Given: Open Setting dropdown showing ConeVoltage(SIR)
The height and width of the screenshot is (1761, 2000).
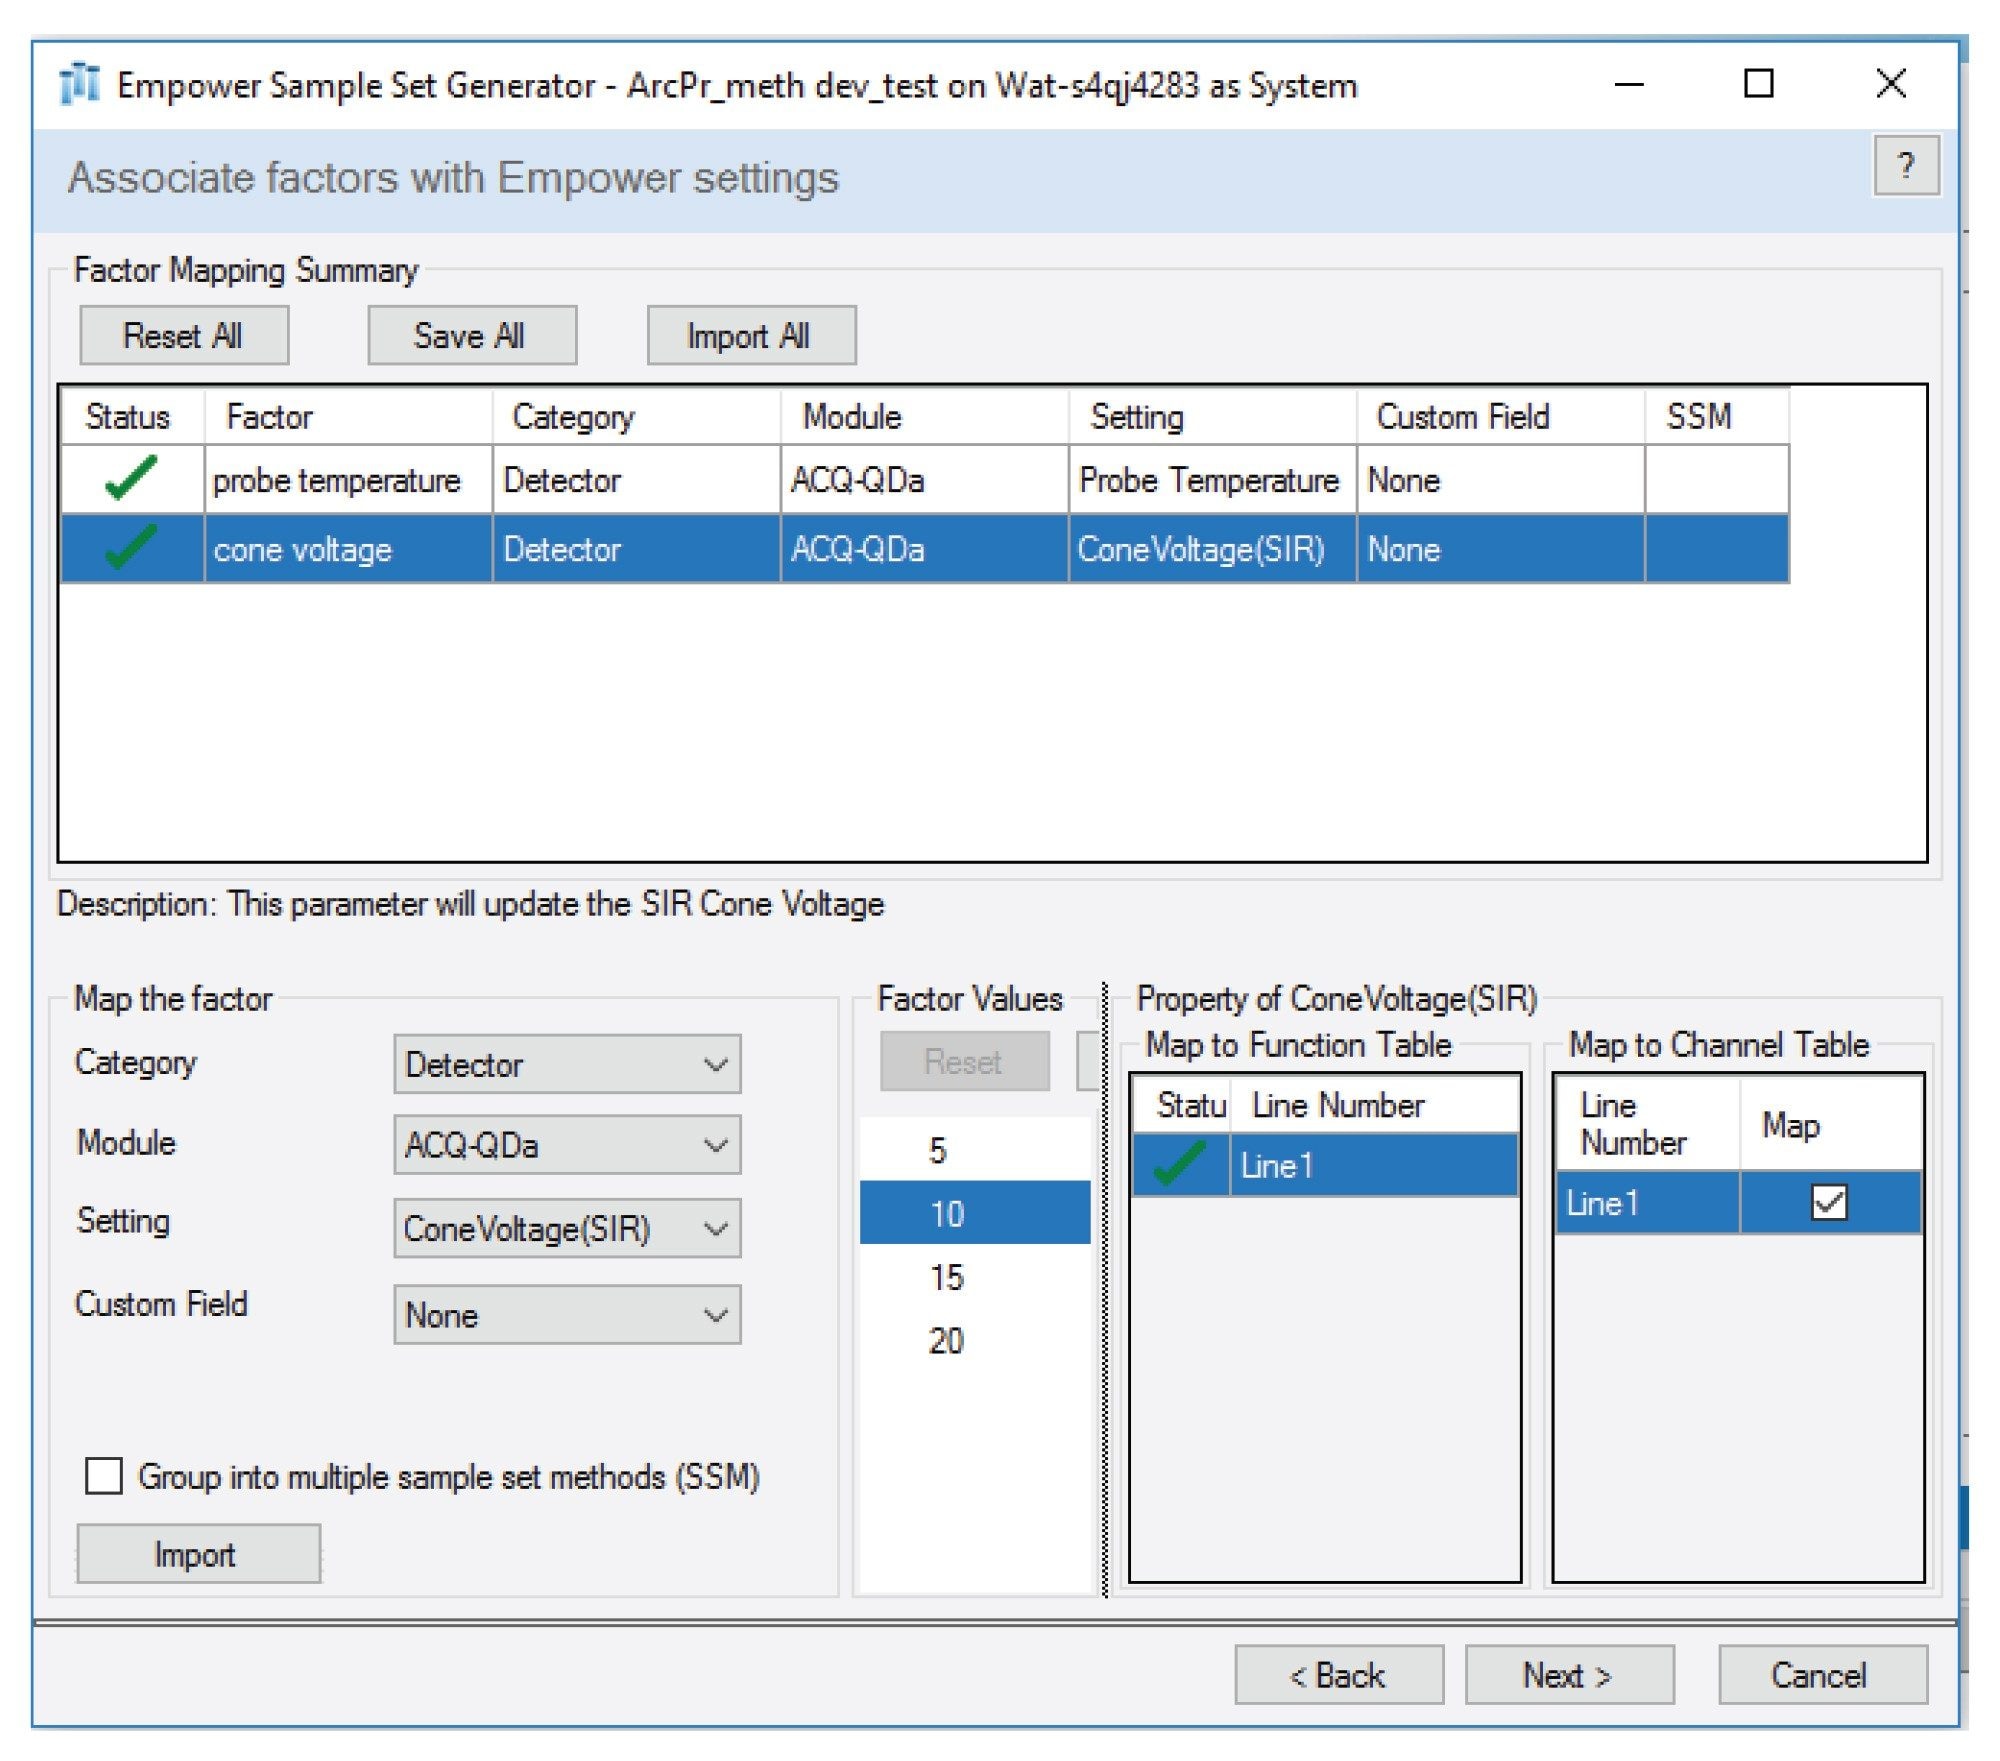Looking at the screenshot, I should 567,1228.
